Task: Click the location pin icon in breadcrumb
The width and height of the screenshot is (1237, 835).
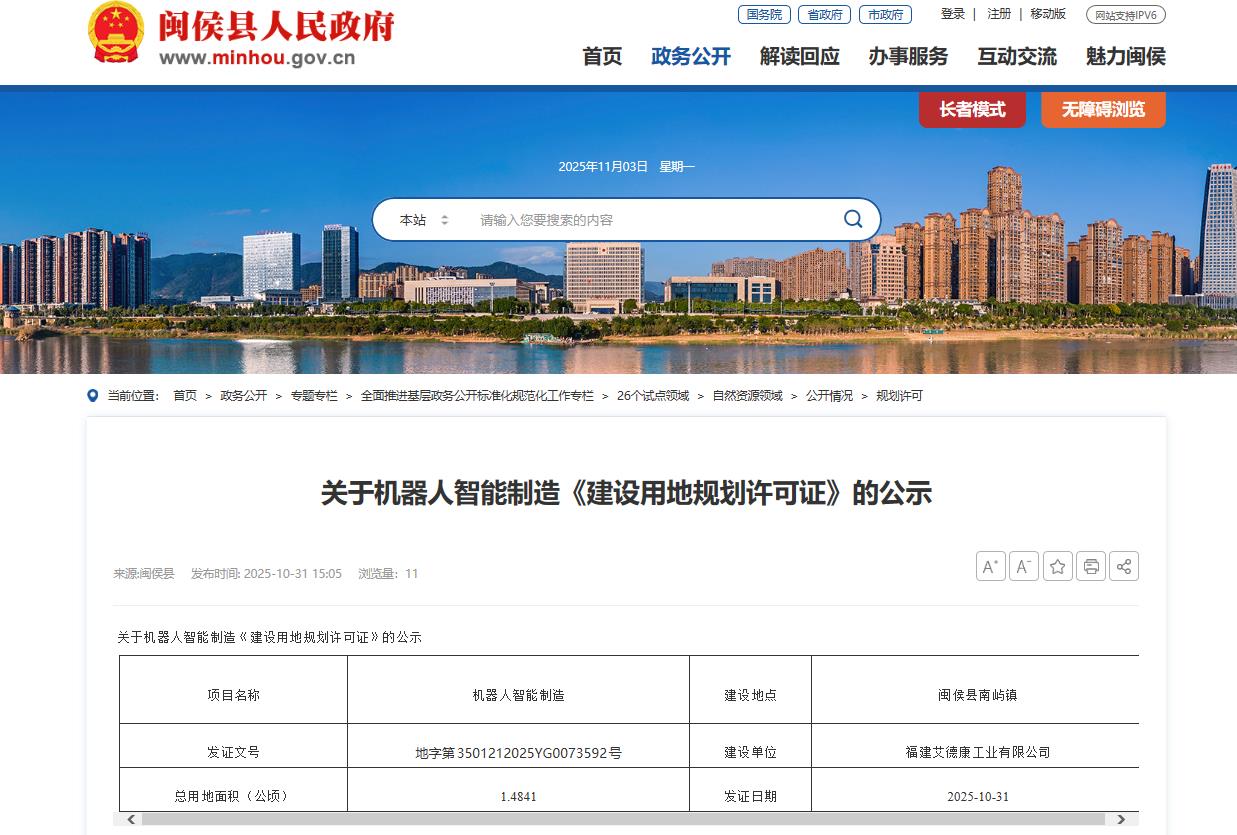Action: coord(93,396)
